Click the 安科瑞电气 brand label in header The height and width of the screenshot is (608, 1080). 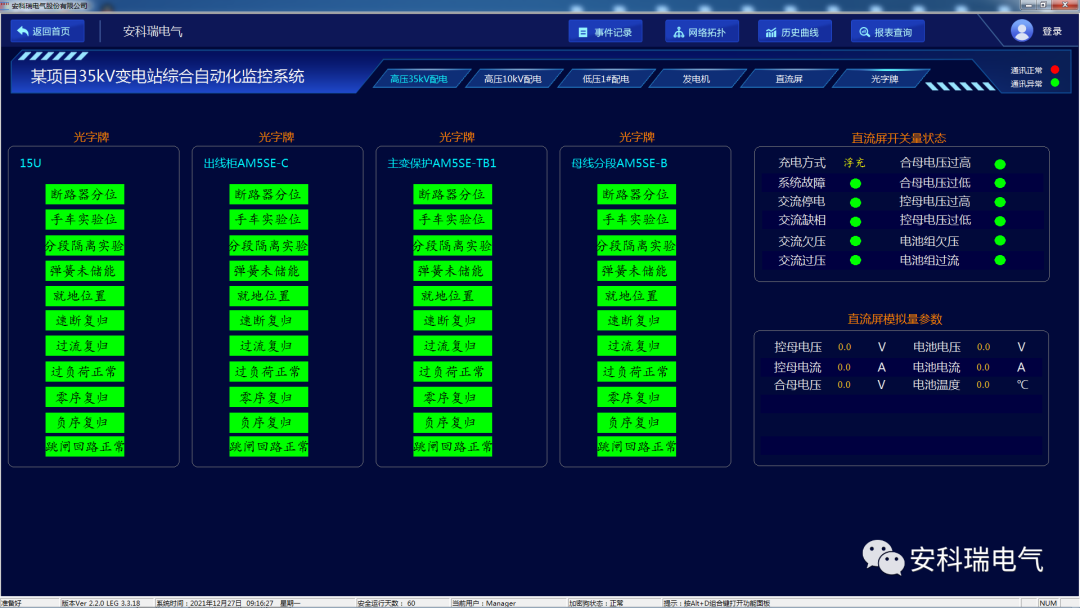tap(152, 31)
